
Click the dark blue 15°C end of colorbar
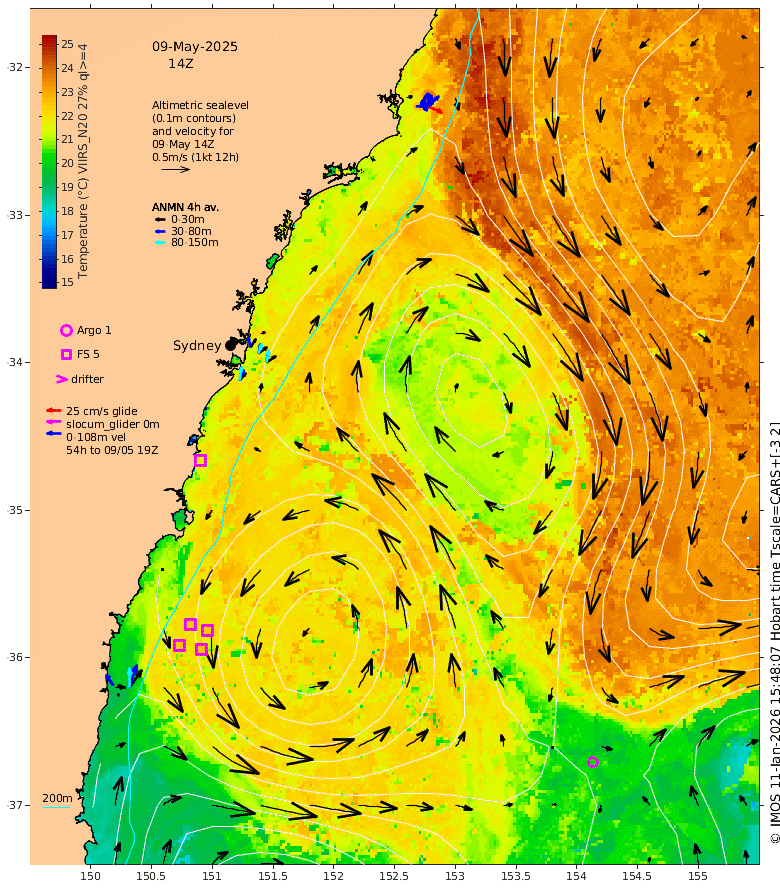coord(49,282)
